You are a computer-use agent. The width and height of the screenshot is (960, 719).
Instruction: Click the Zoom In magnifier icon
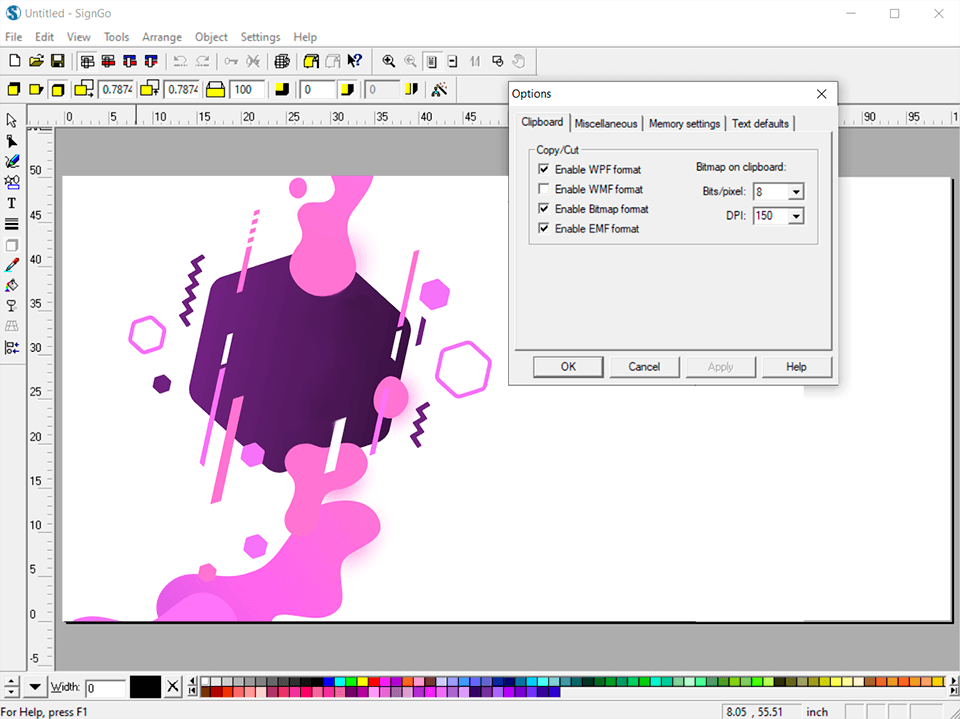coord(388,61)
